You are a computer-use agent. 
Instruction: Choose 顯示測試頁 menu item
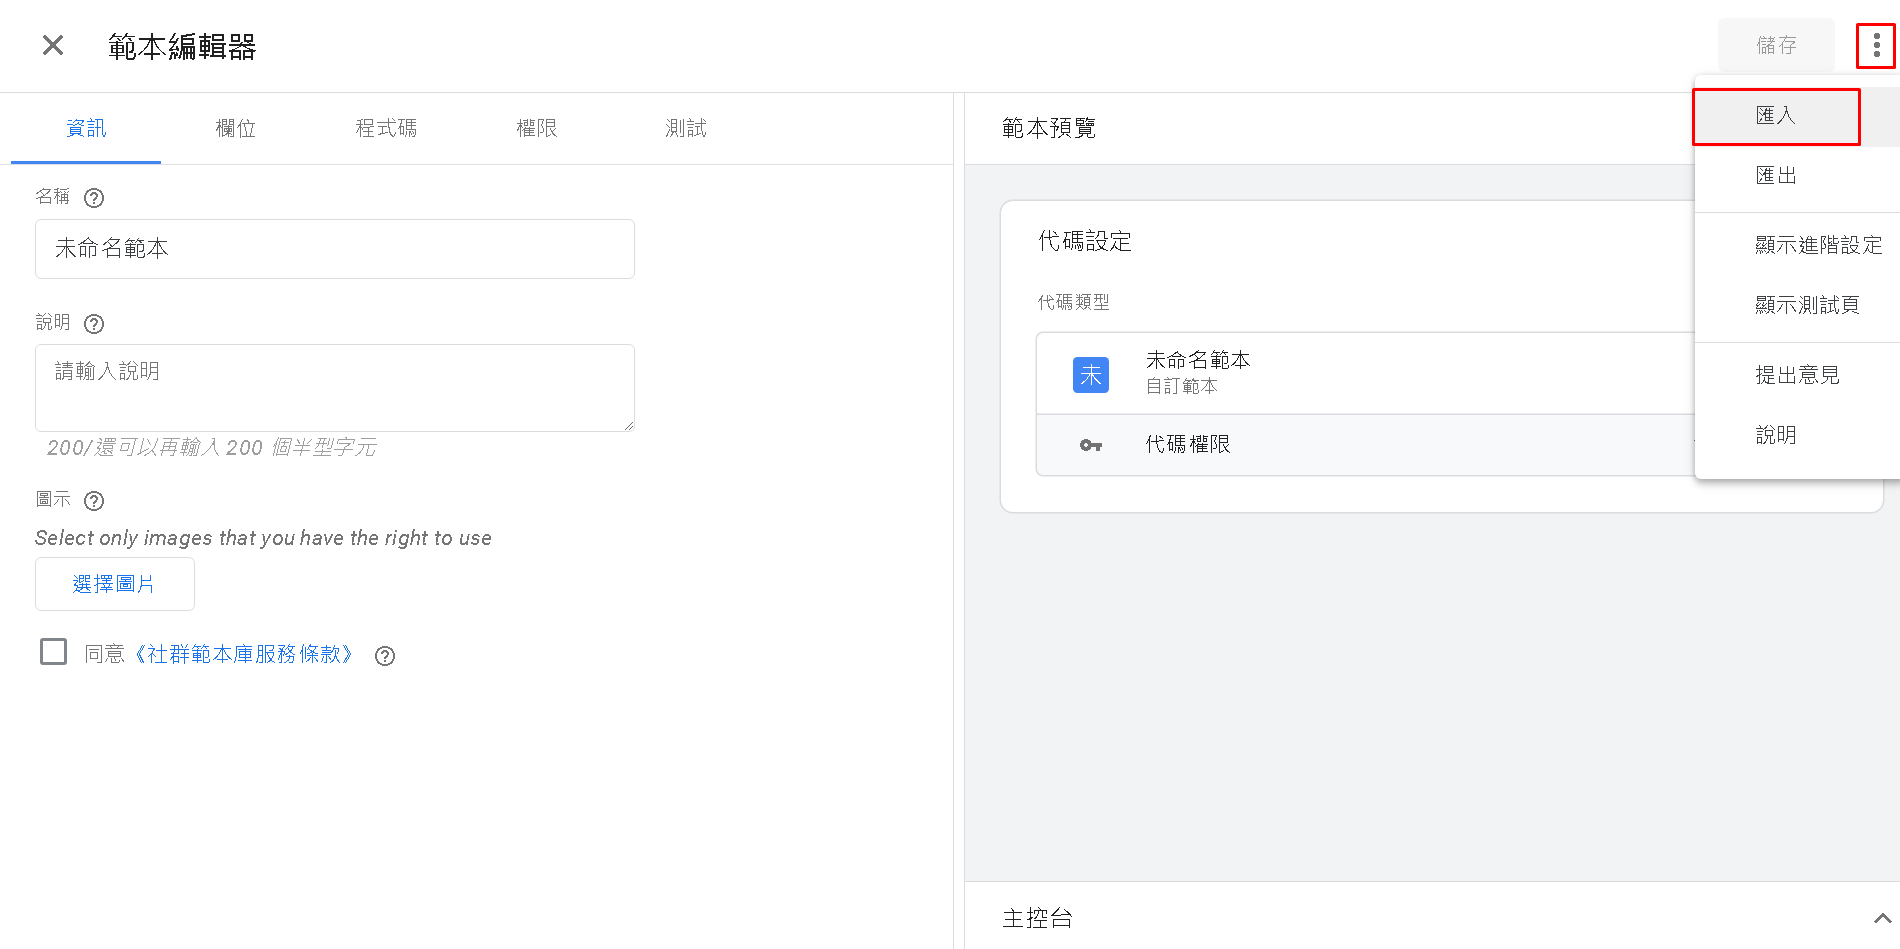tap(1797, 306)
